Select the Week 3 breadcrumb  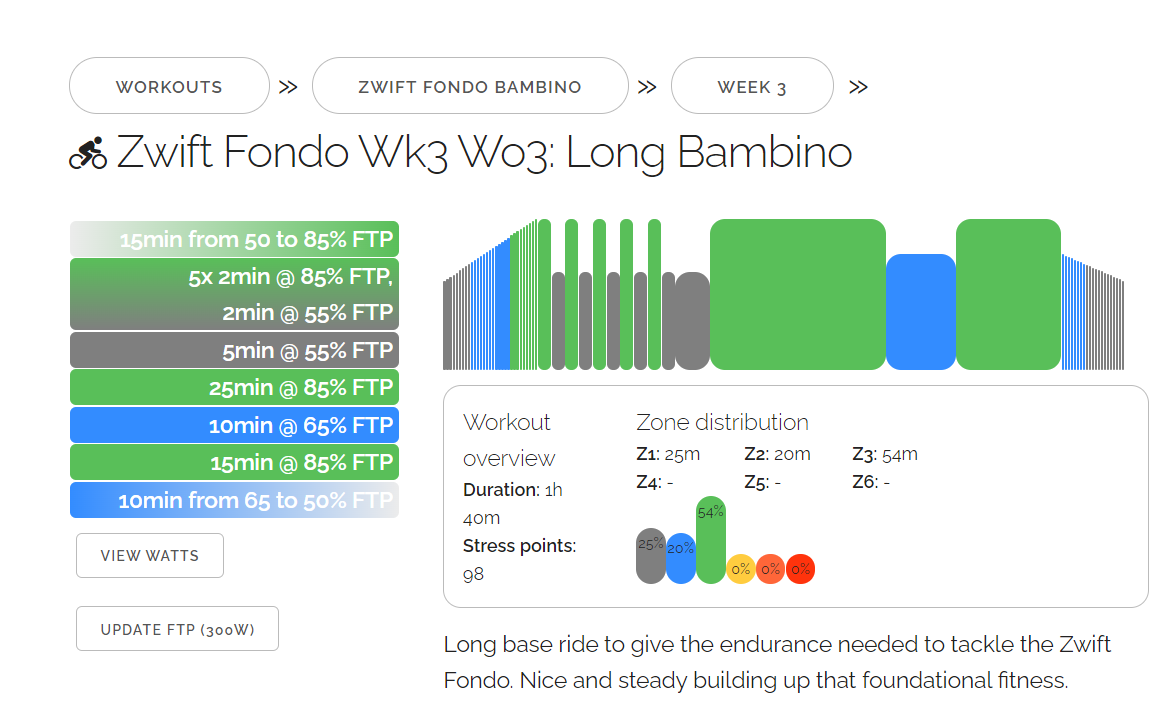point(752,86)
